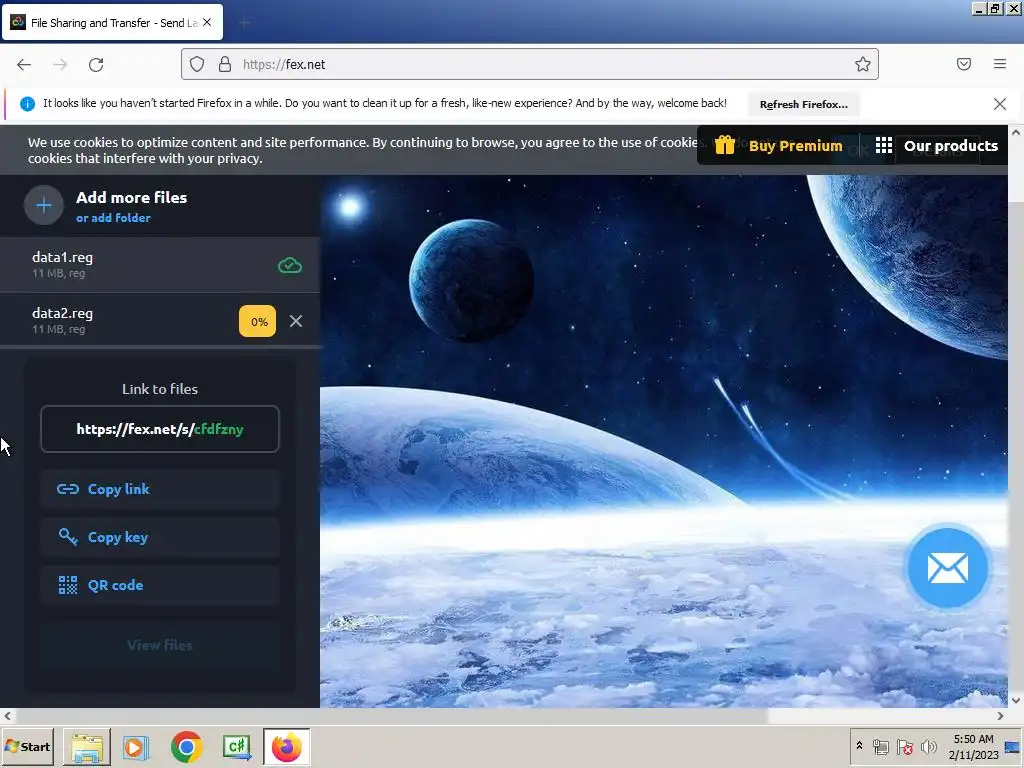Go back using browser back arrow

click(x=24, y=65)
